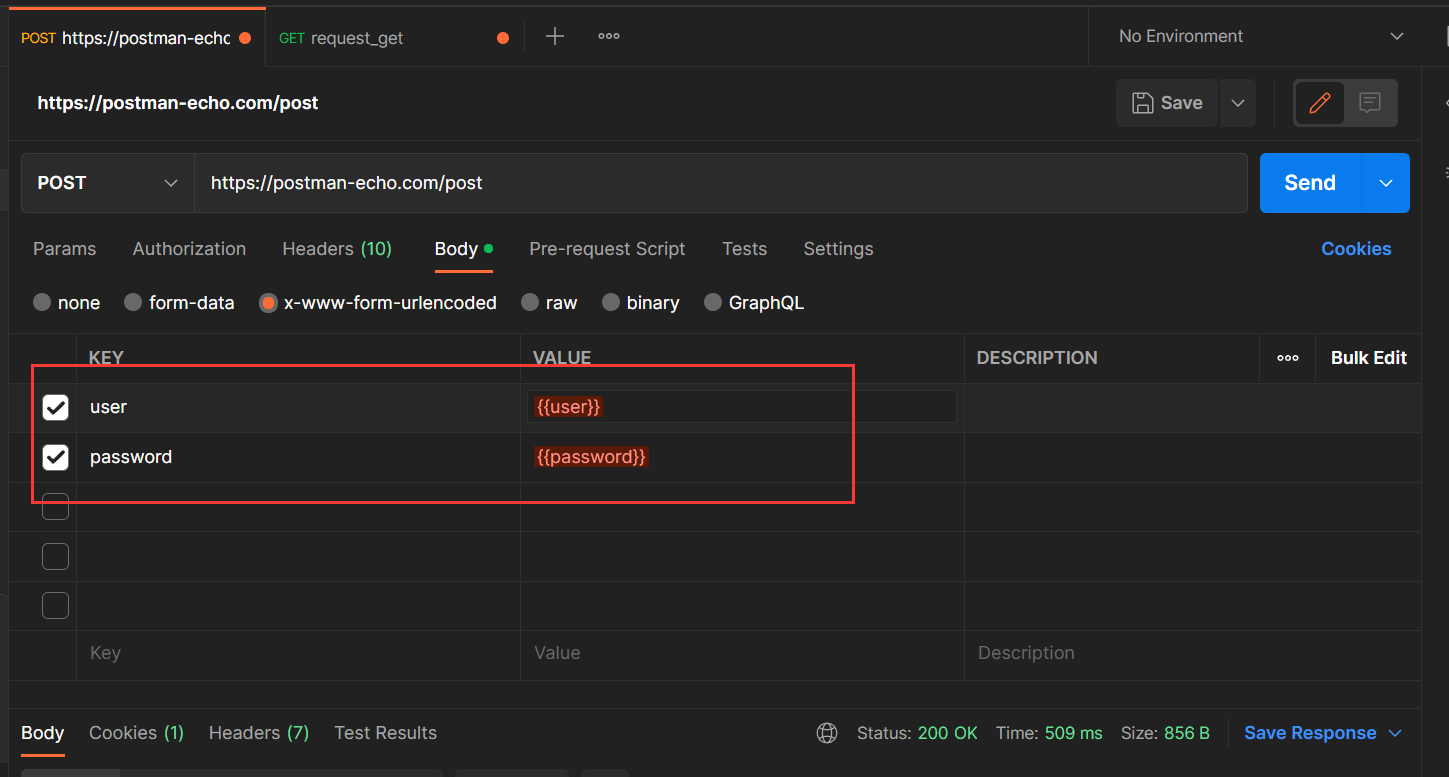This screenshot has width=1449, height=777.
Task: Tick the first empty row checkbox
Action: pyautogui.click(x=55, y=507)
